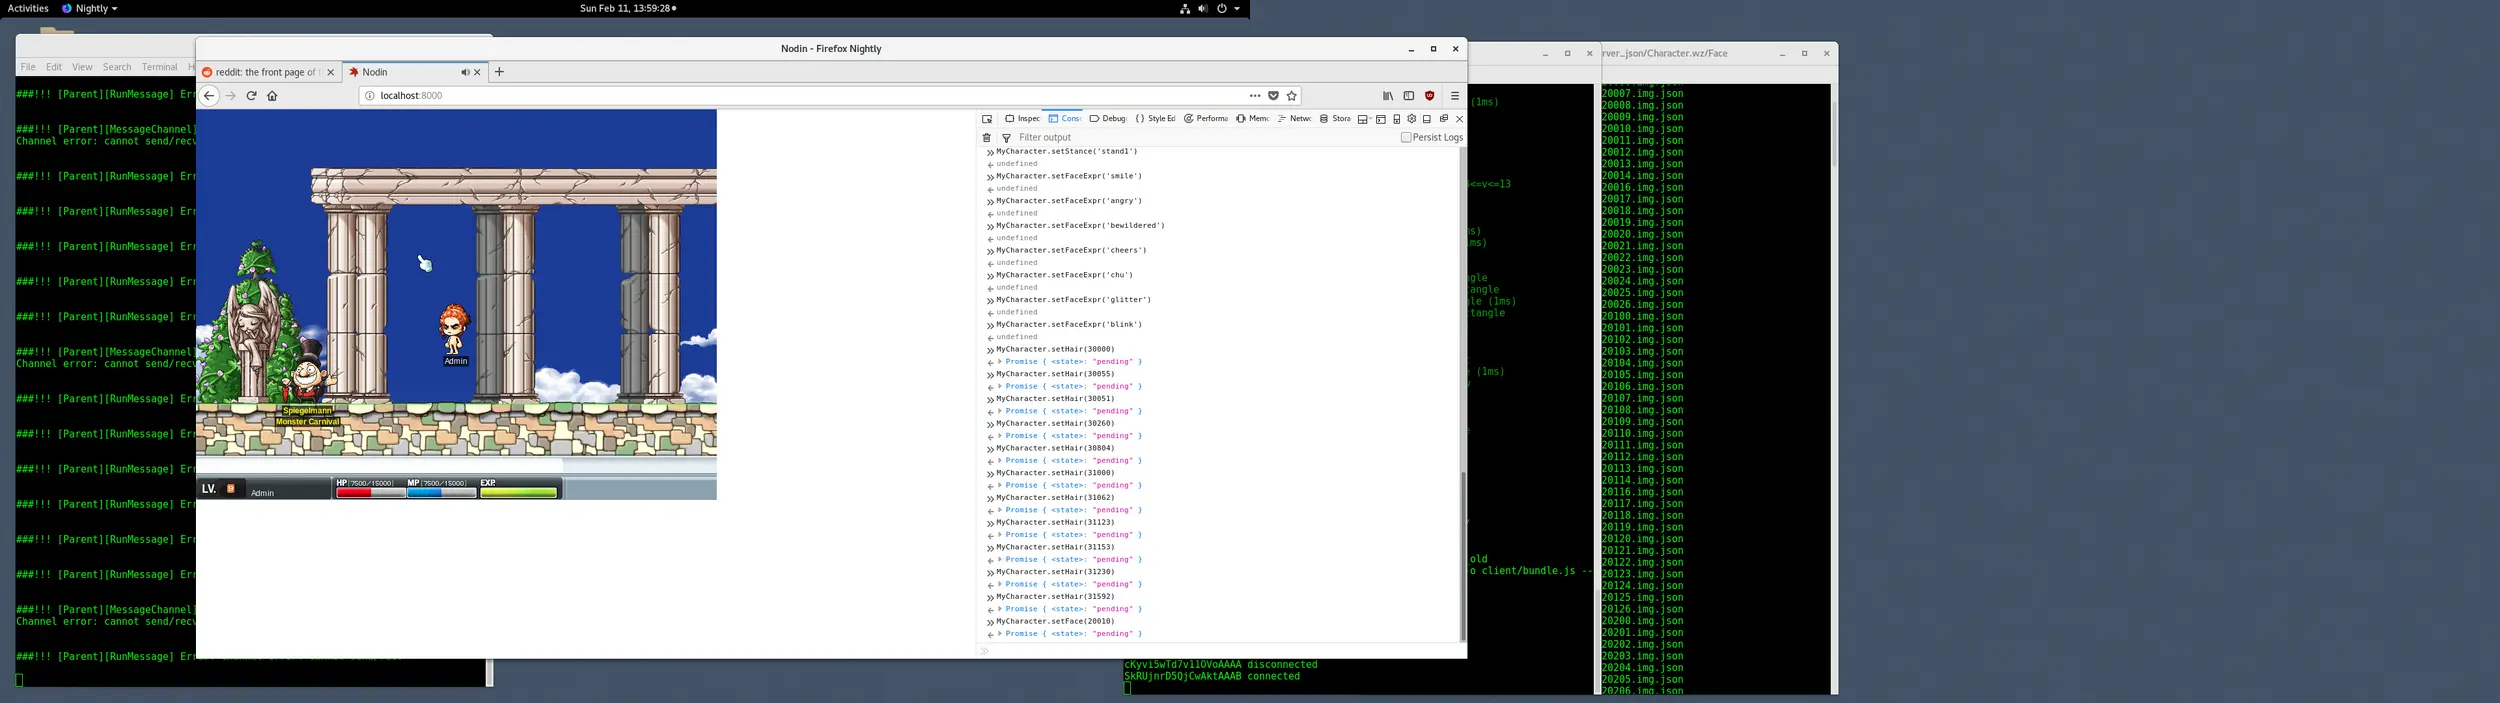Clear the web console output with trash icon
This screenshot has width=2500, height=703.
[x=986, y=138]
